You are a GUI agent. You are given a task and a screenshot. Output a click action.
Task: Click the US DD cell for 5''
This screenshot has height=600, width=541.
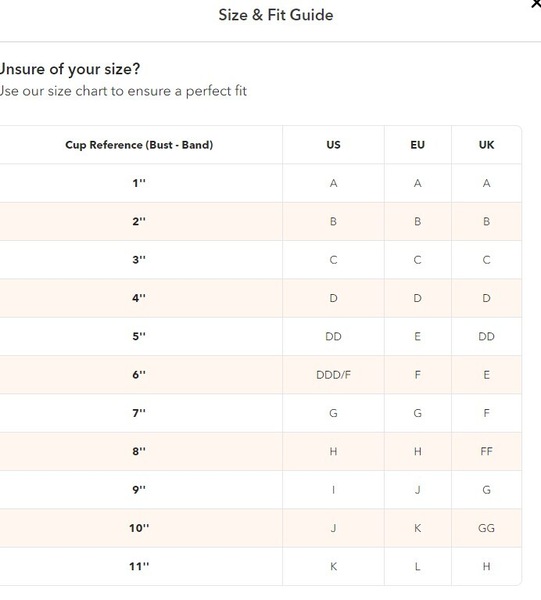pyautogui.click(x=333, y=336)
